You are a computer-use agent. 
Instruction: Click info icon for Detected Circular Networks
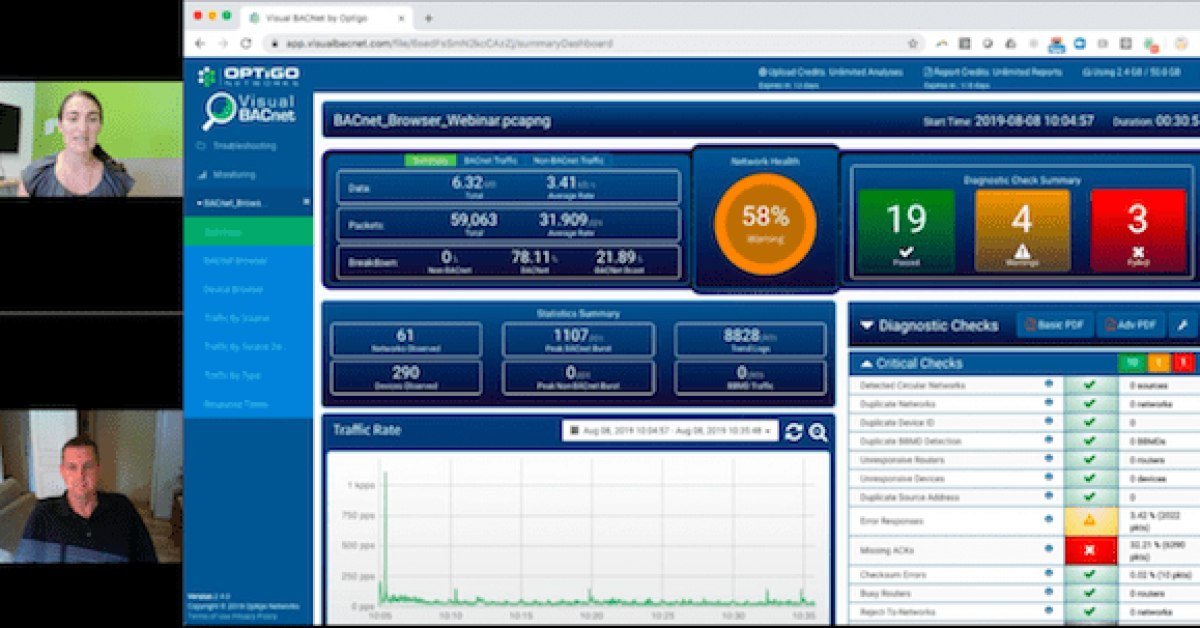click(1049, 384)
